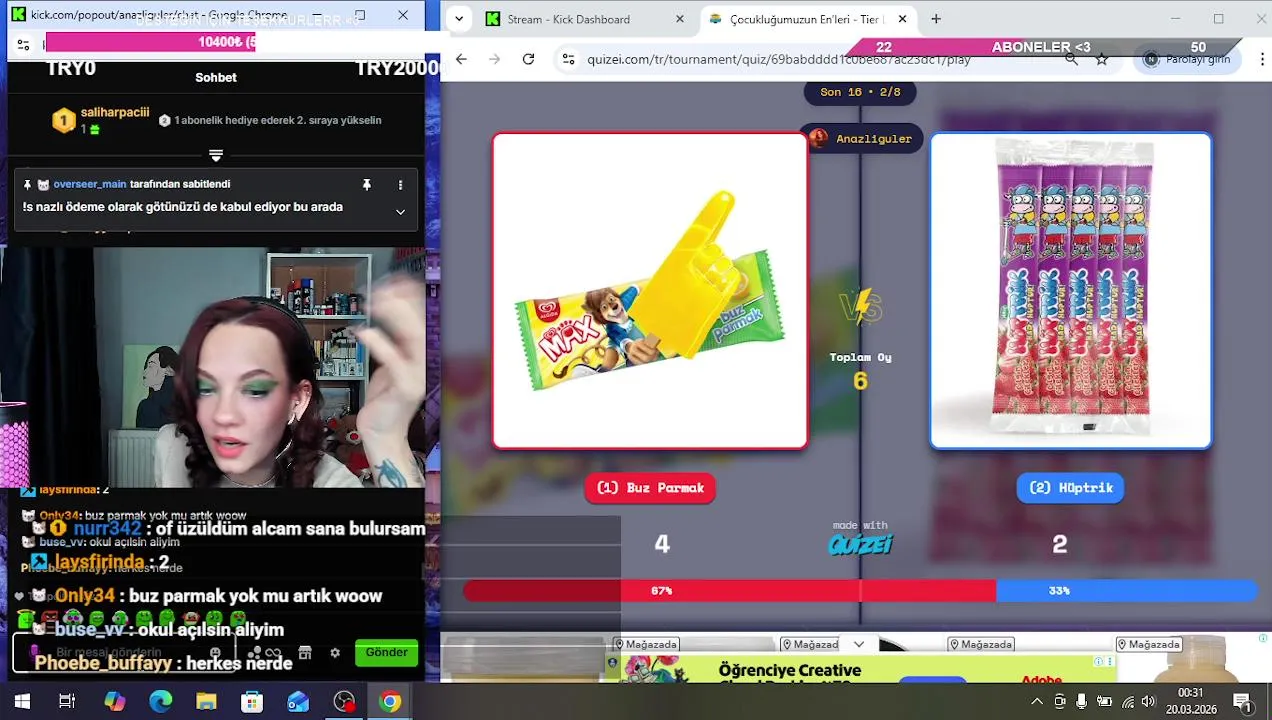Switch to OBS Studio on the taskbar
The width and height of the screenshot is (1272, 720).
pos(344,702)
